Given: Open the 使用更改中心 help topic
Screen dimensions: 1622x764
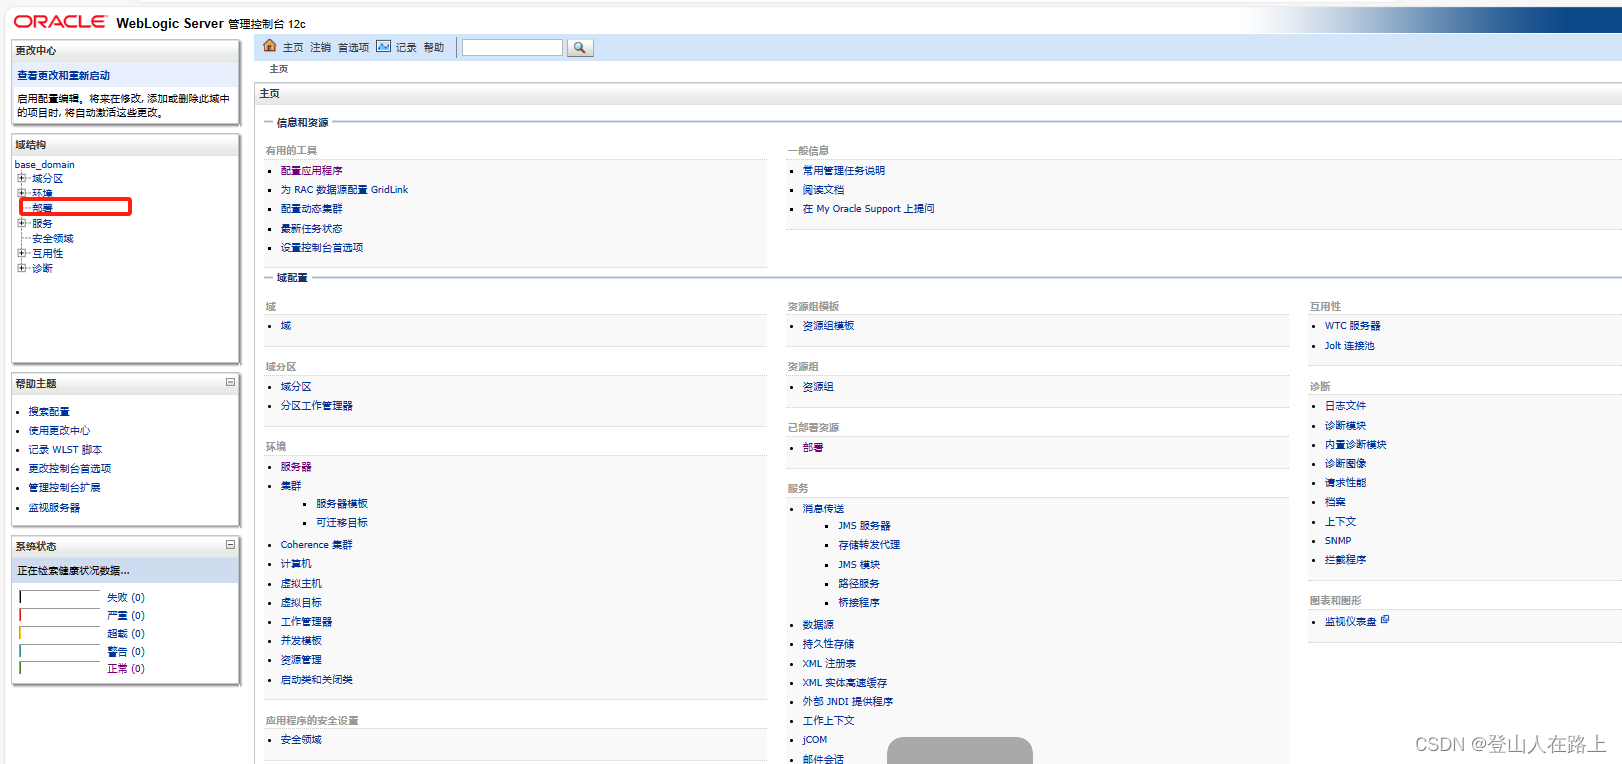Looking at the screenshot, I should (59, 430).
